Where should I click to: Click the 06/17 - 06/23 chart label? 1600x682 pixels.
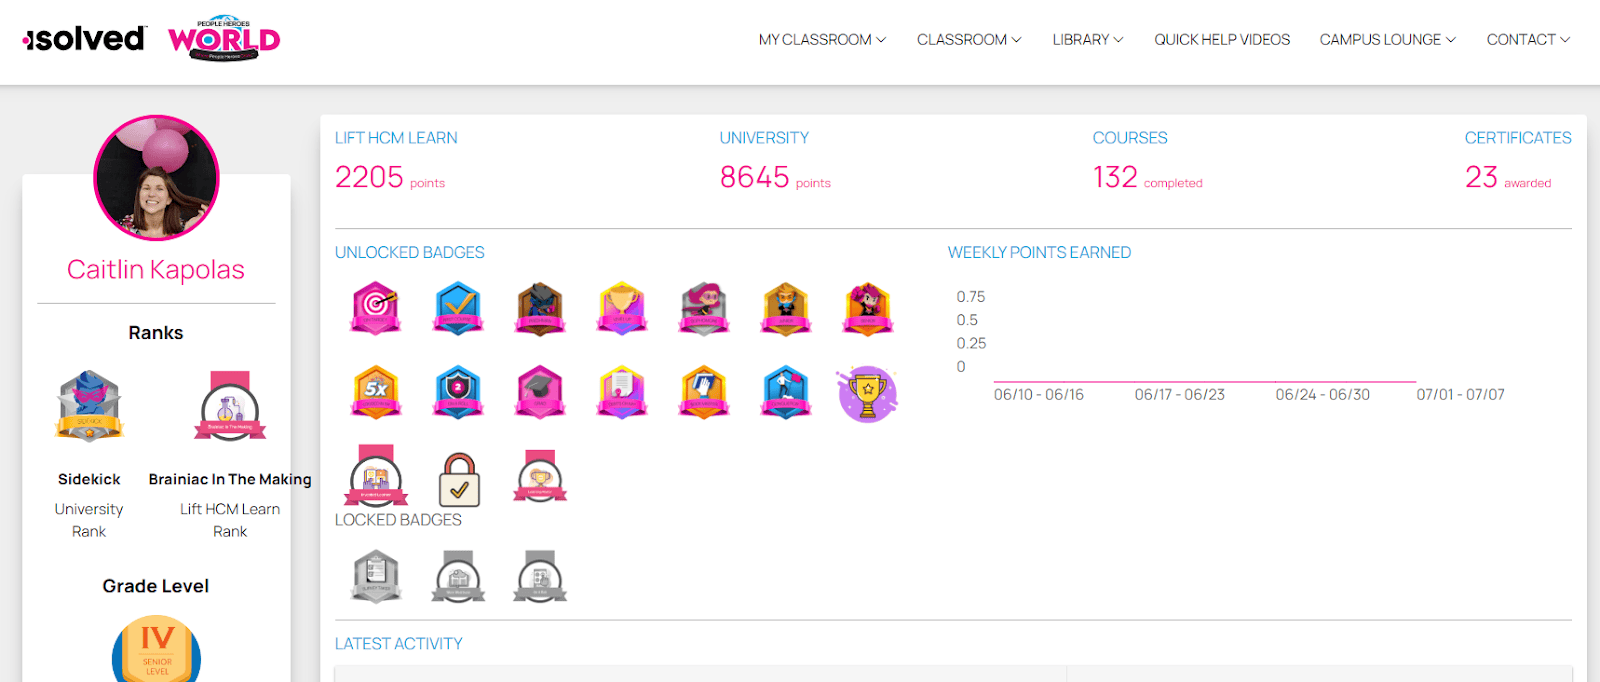1179,395
